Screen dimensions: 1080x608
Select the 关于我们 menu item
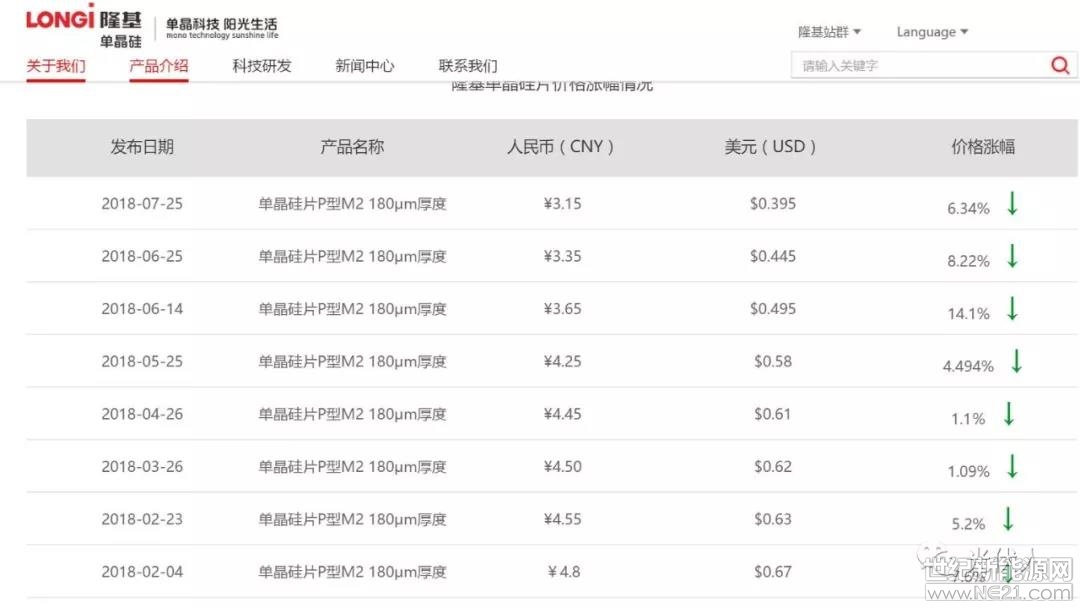pos(55,65)
